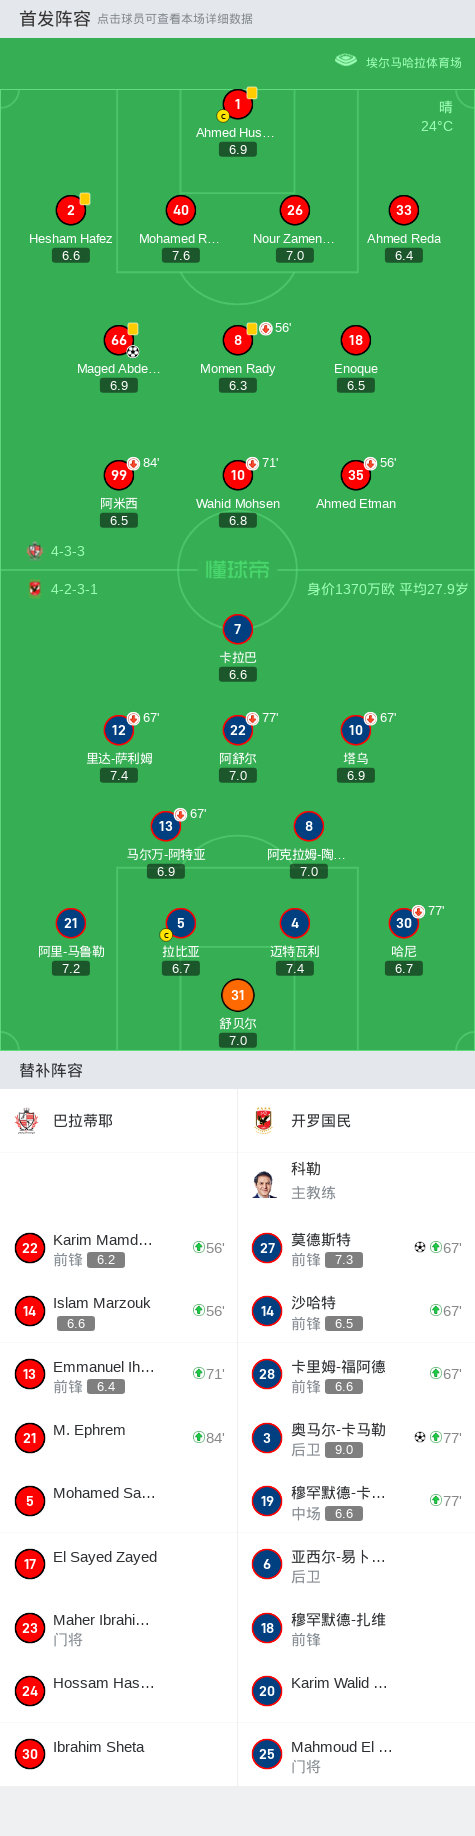Select number 12 里达-萨利姆 player icon
This screenshot has width=475, height=1836.
pyautogui.click(x=119, y=730)
